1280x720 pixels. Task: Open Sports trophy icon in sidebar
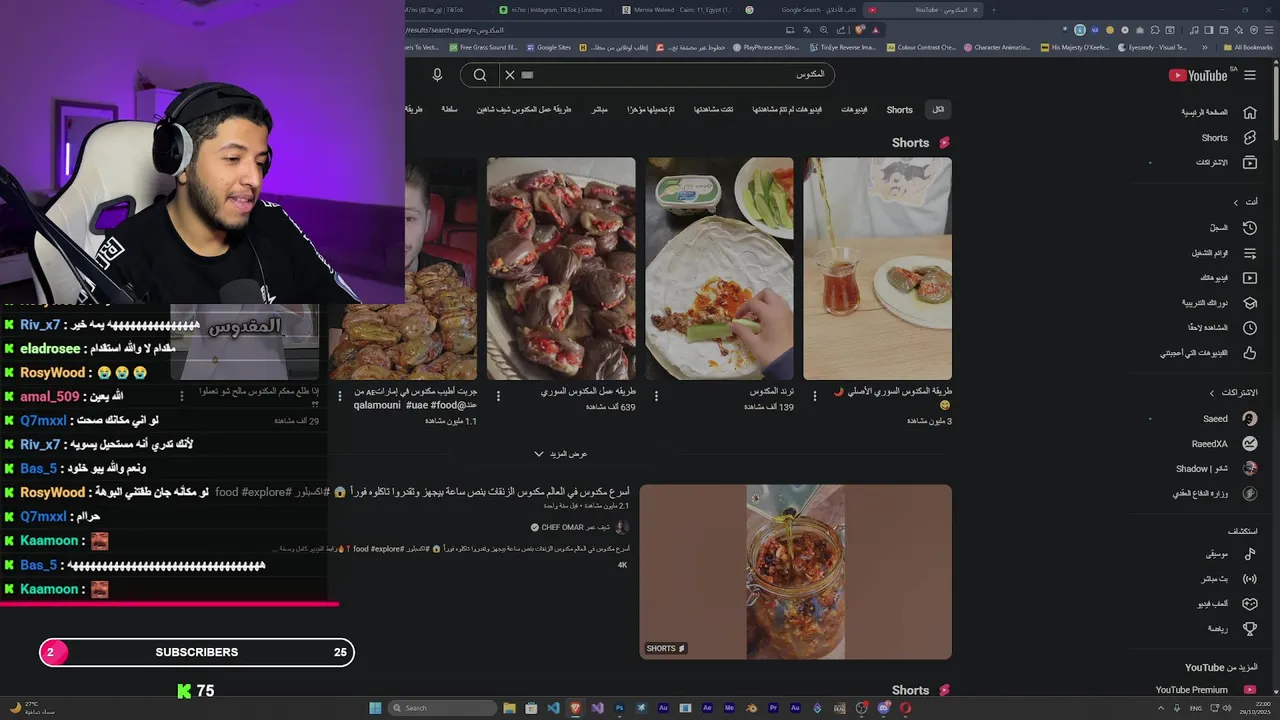(x=1249, y=628)
